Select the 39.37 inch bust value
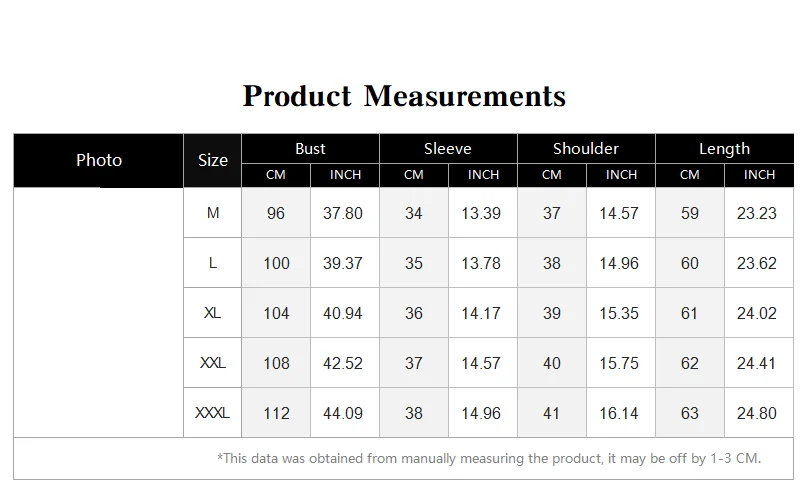This screenshot has height=504, width=805. coord(343,263)
